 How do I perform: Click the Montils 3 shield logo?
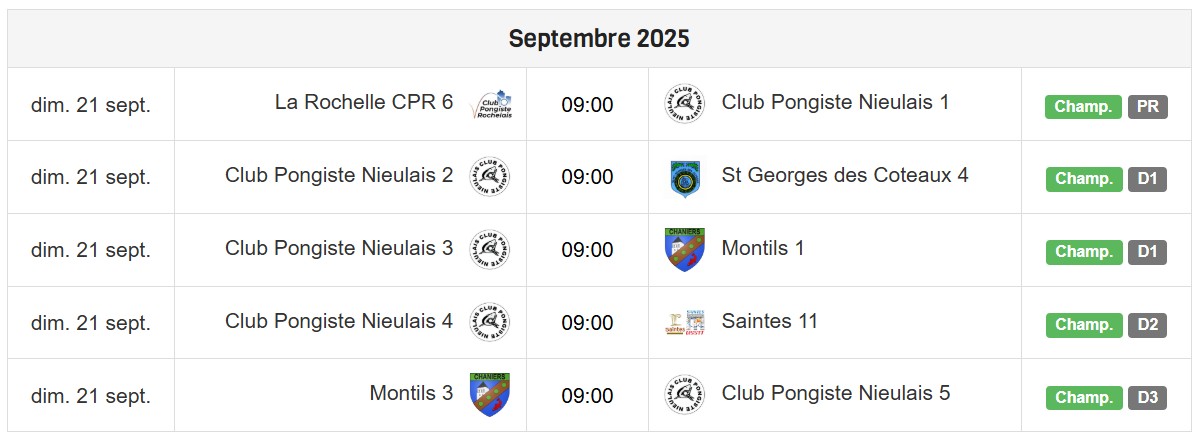(490, 395)
